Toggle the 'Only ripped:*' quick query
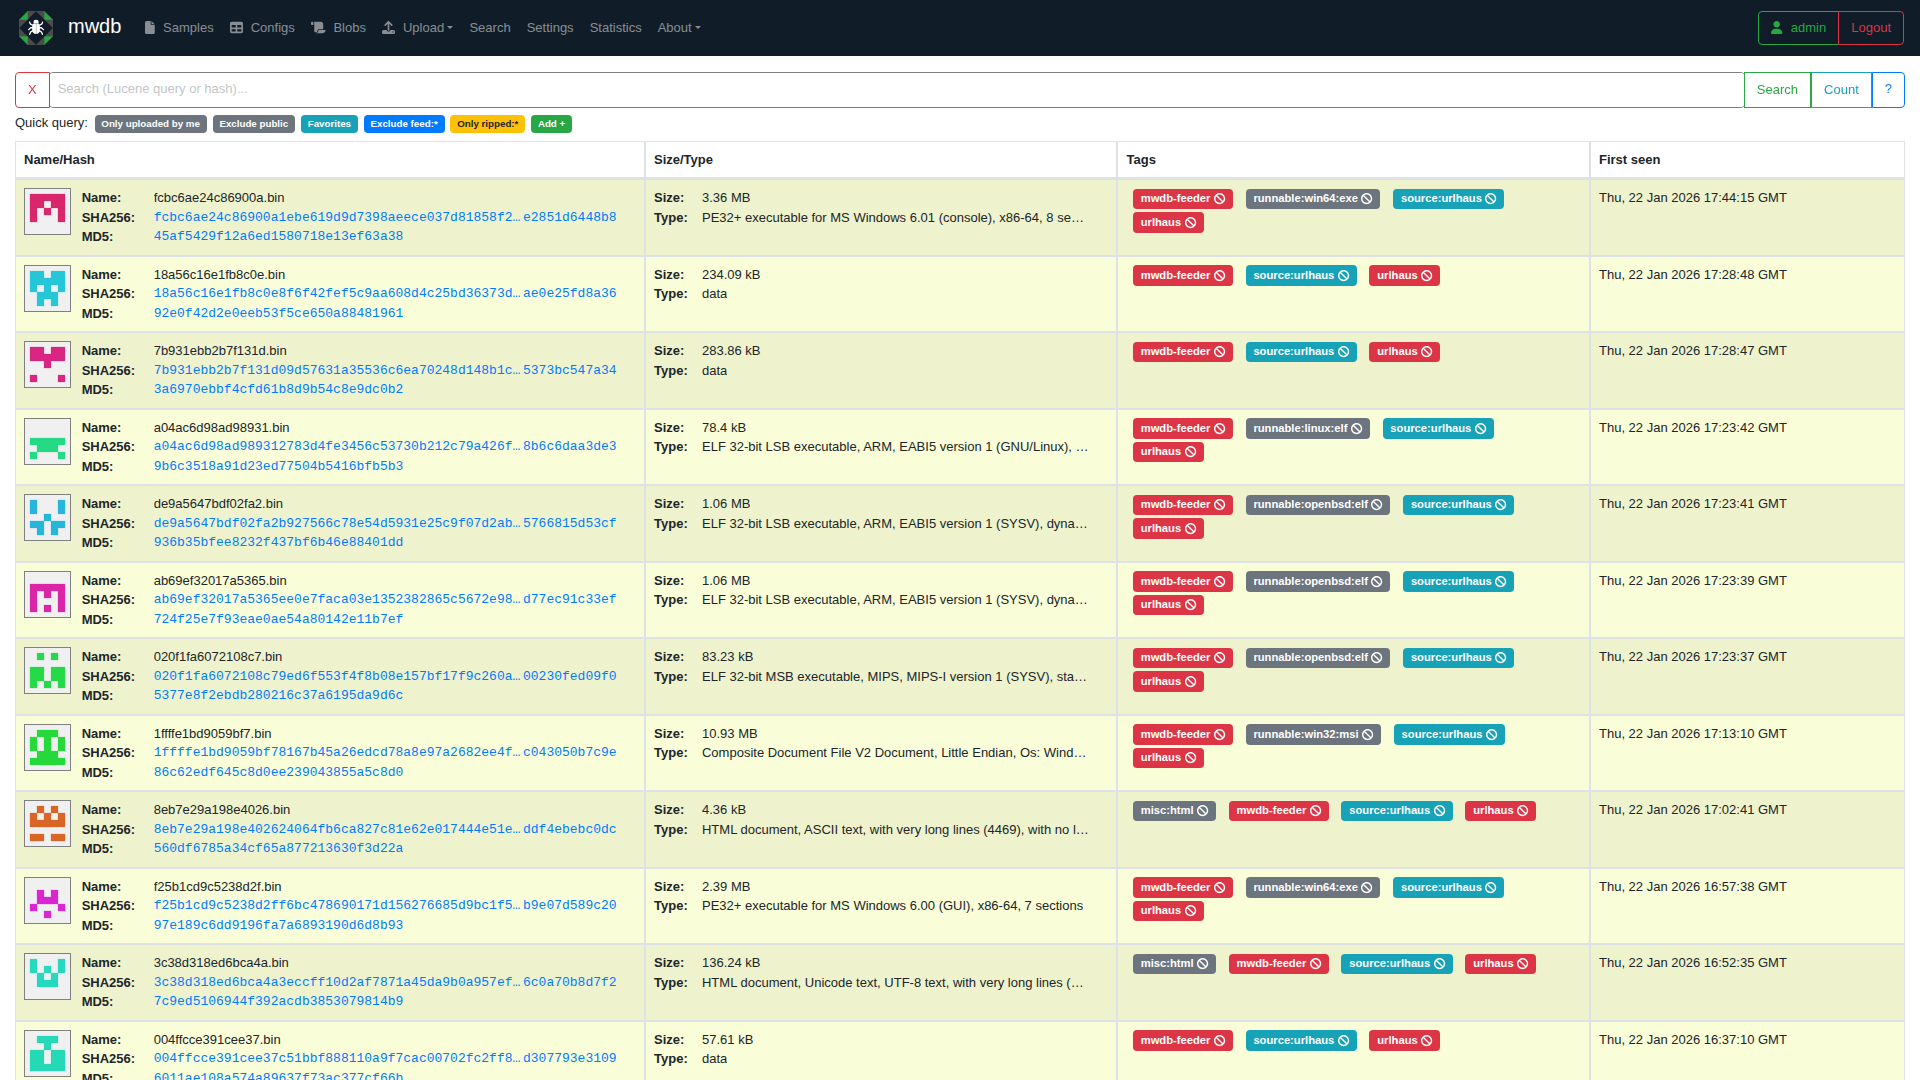 tap(487, 123)
